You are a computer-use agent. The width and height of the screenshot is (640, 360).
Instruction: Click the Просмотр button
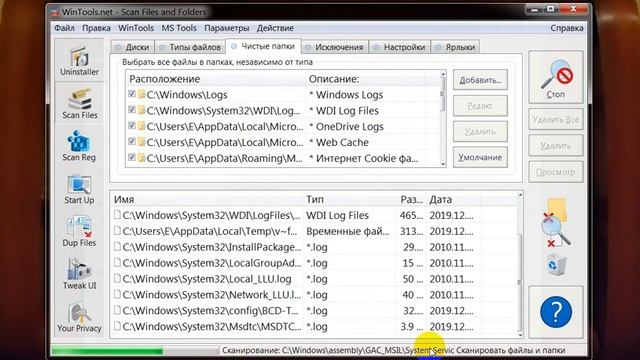556,172
